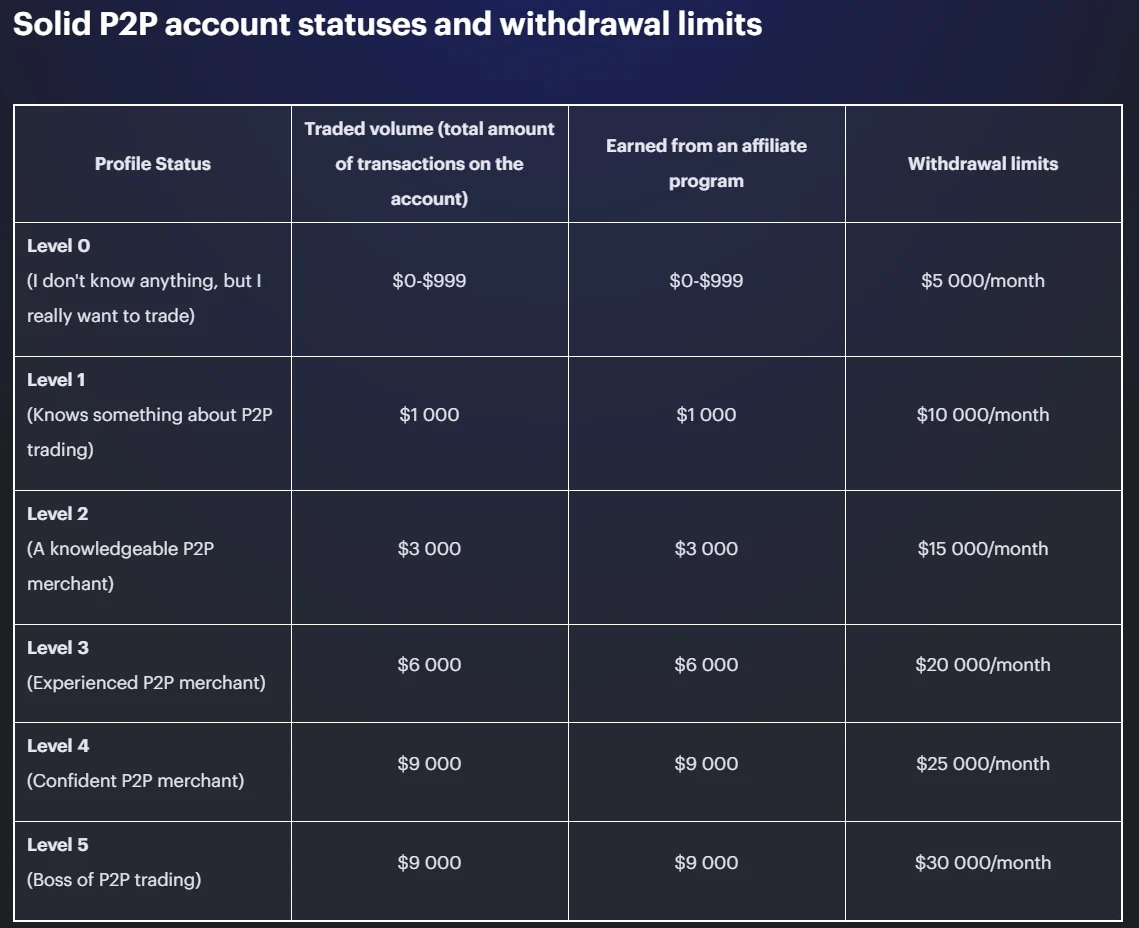This screenshot has width=1139, height=928.
Task: Select the Traded volume column header
Action: pyautogui.click(x=429, y=164)
